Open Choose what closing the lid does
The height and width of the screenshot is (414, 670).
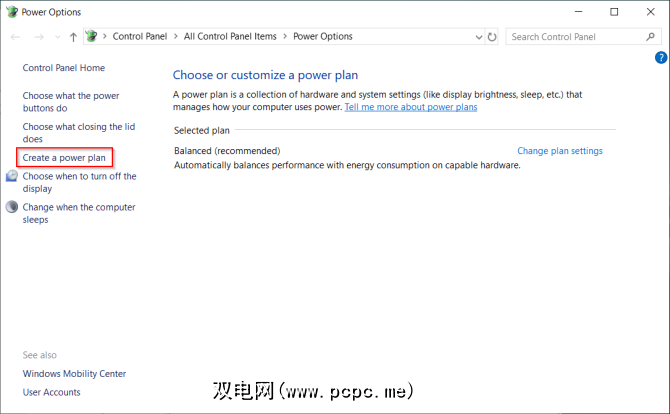pos(79,133)
